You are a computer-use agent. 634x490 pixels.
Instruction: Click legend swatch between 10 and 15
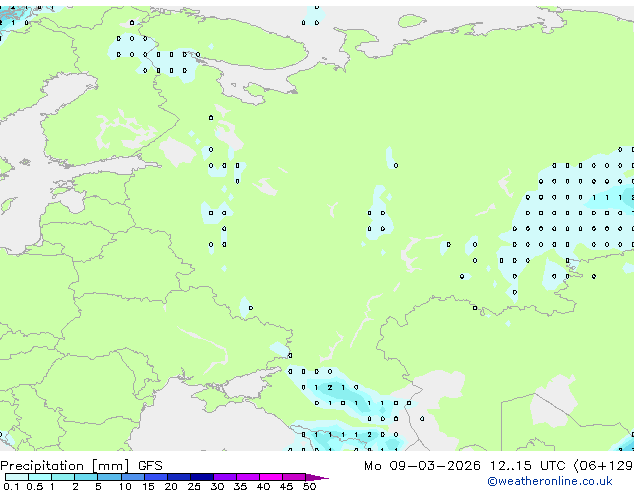tap(132, 477)
